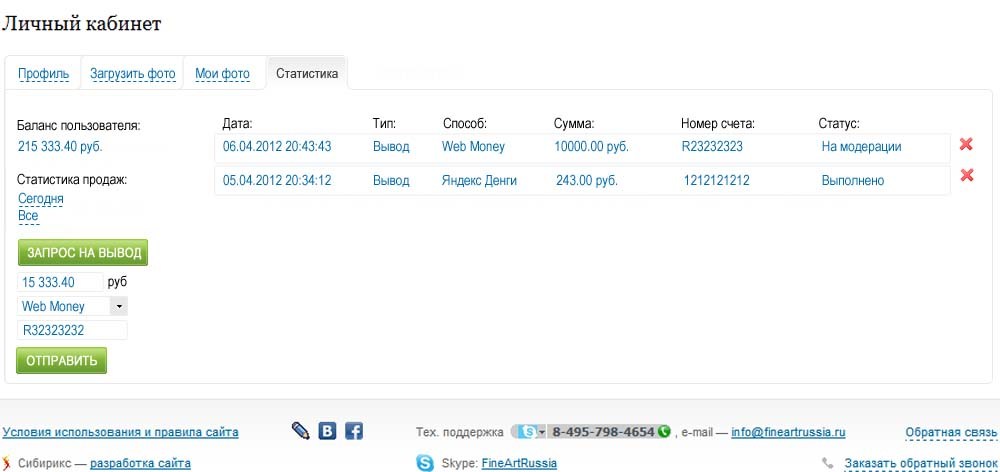This screenshot has width=1000, height=472.
Task: Click the phone handset callback icon
Action: pos(828,462)
